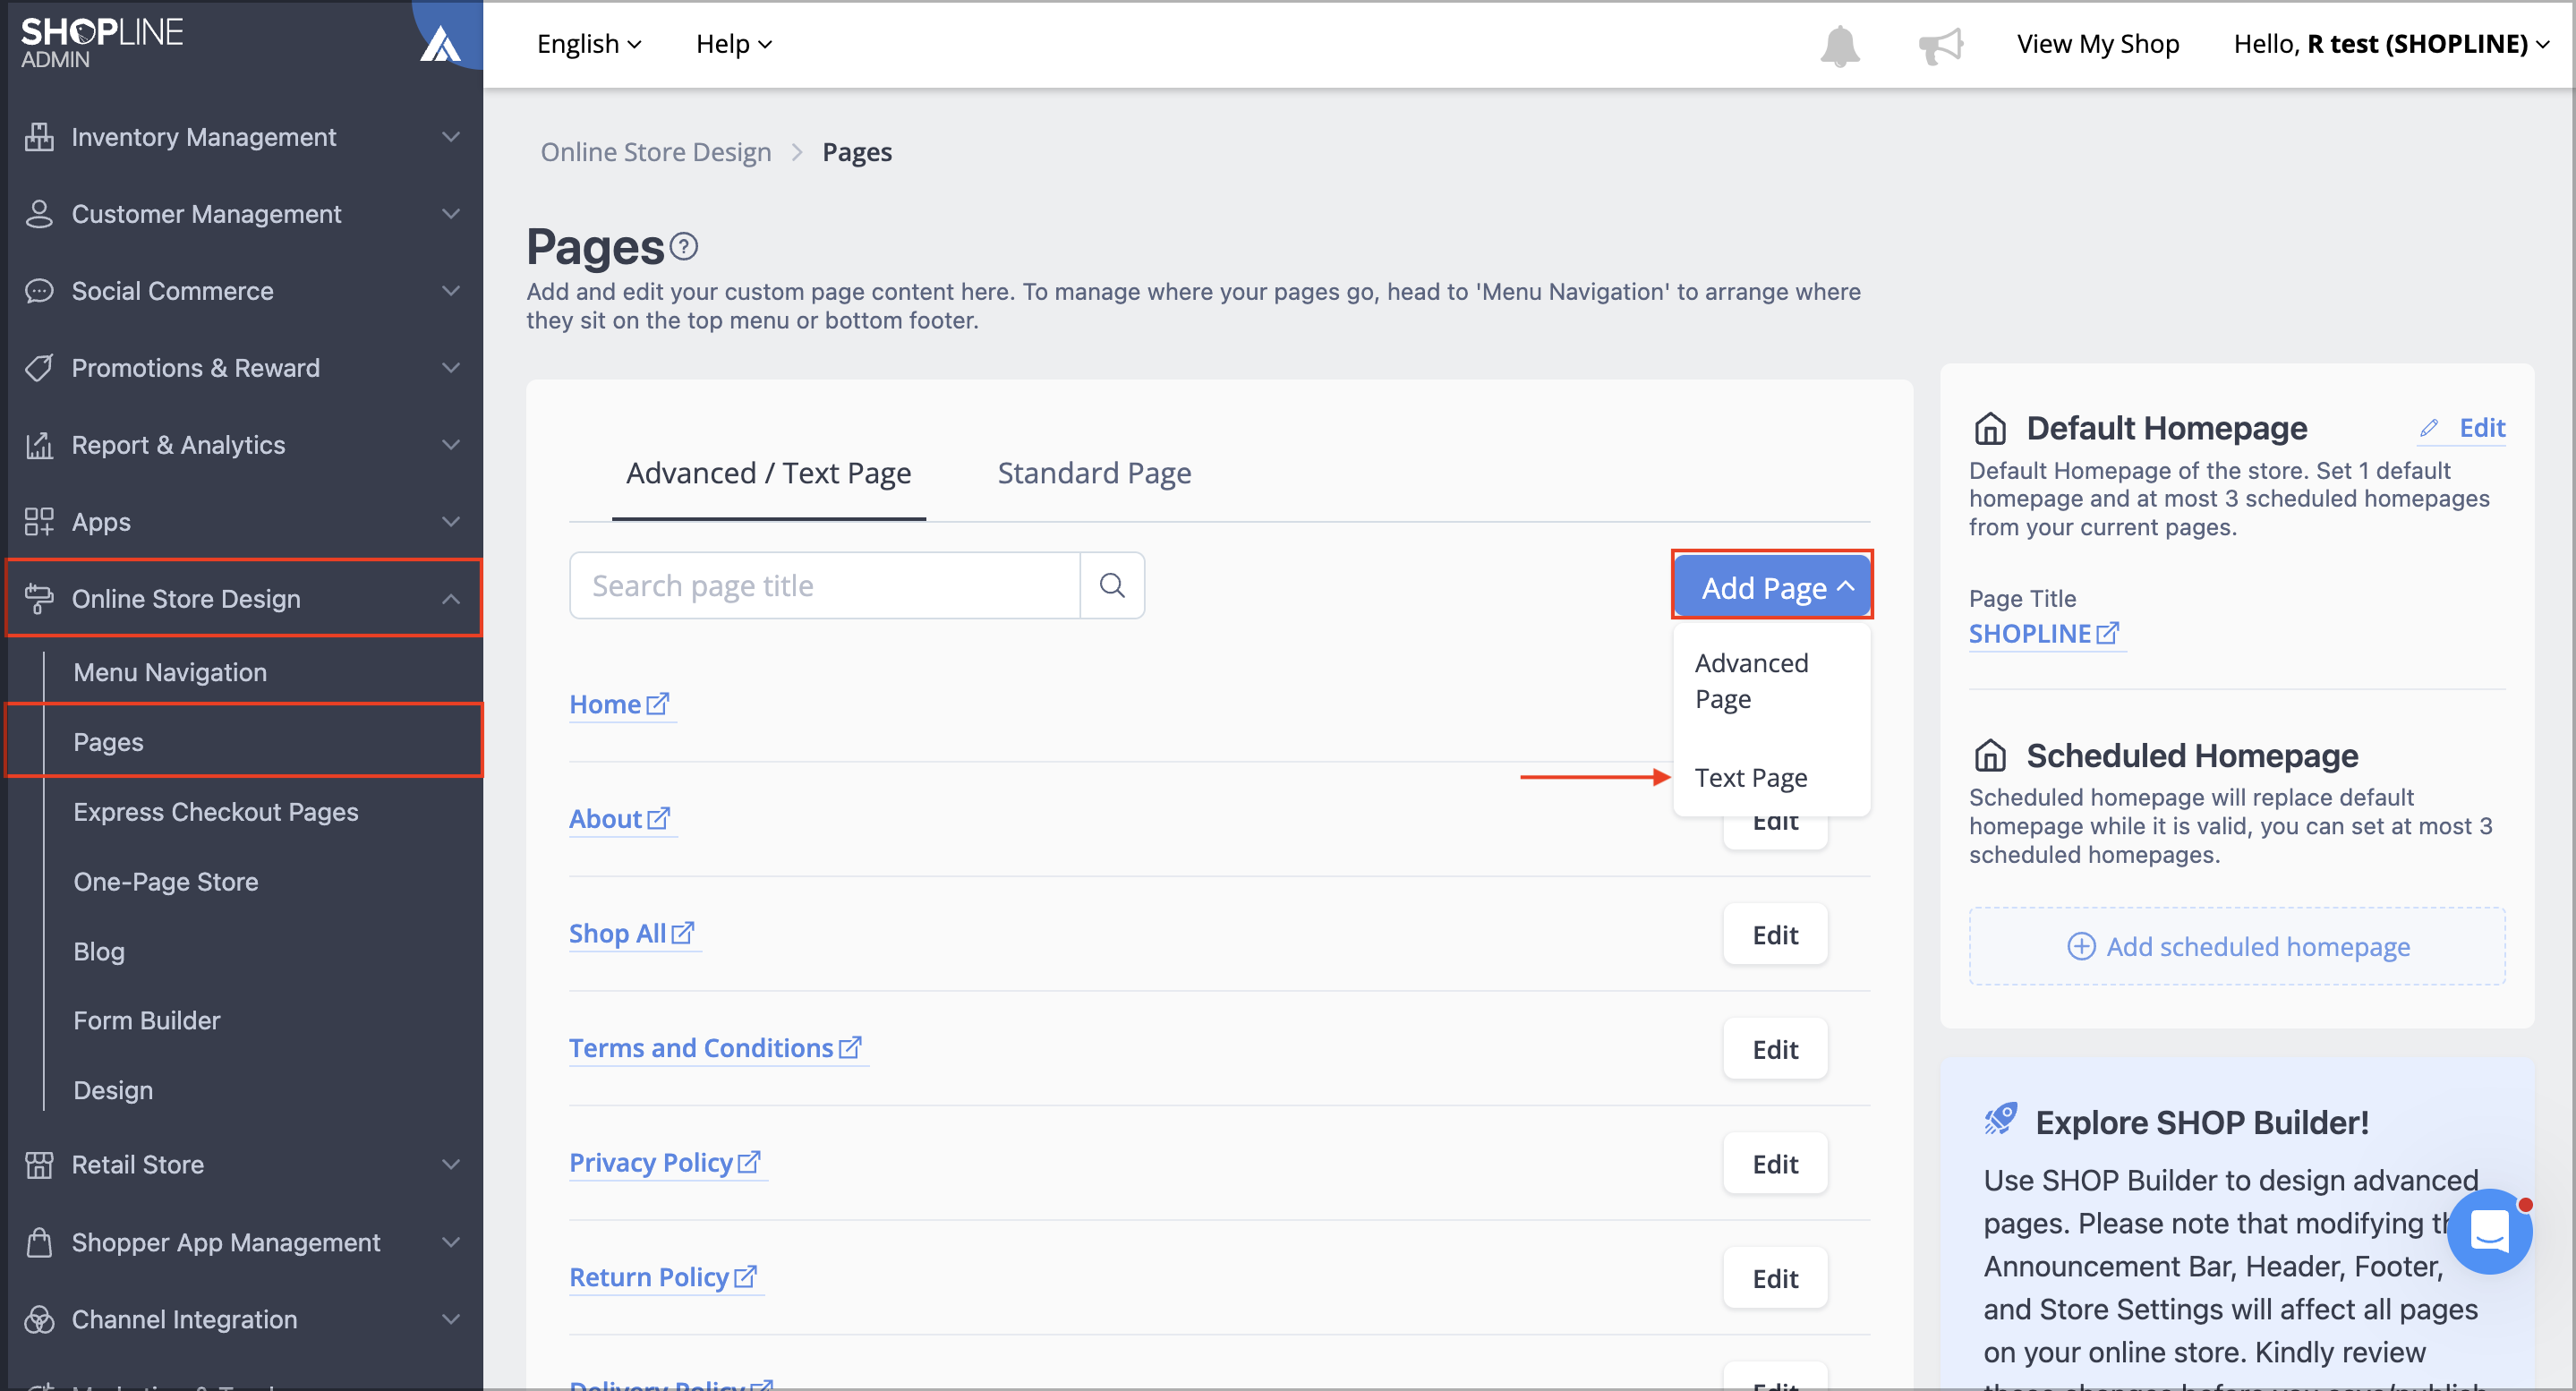Image resolution: width=2576 pixels, height=1391 pixels.
Task: Click the Default Homepage Edit link
Action: point(2481,428)
